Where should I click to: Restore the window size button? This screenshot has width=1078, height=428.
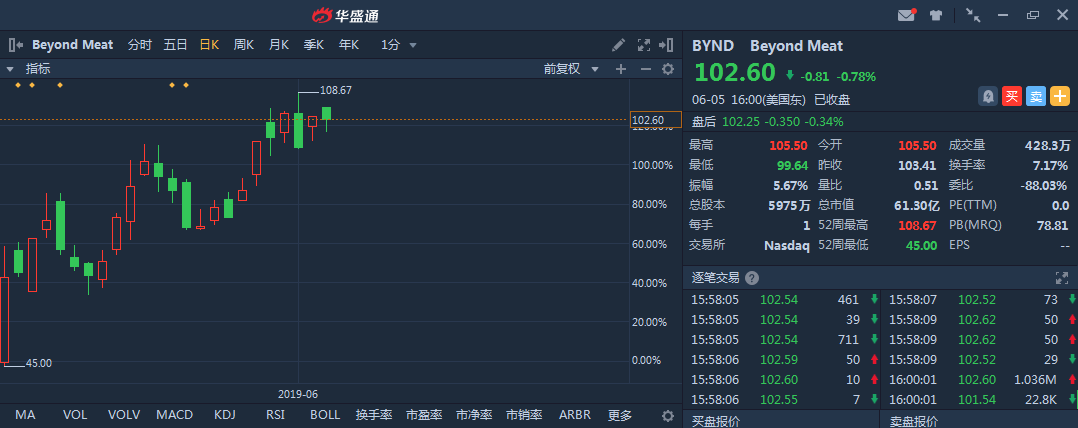click(x=1033, y=15)
